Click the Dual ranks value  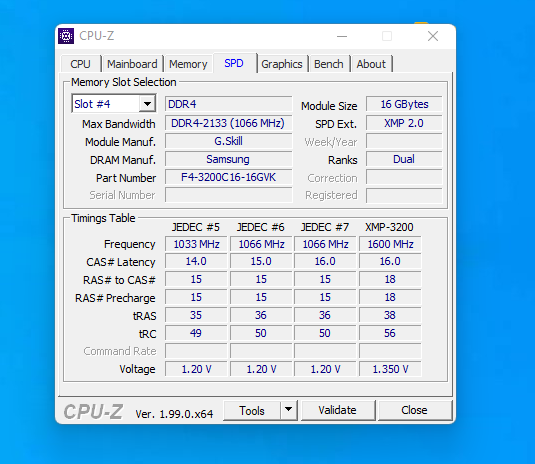404,159
